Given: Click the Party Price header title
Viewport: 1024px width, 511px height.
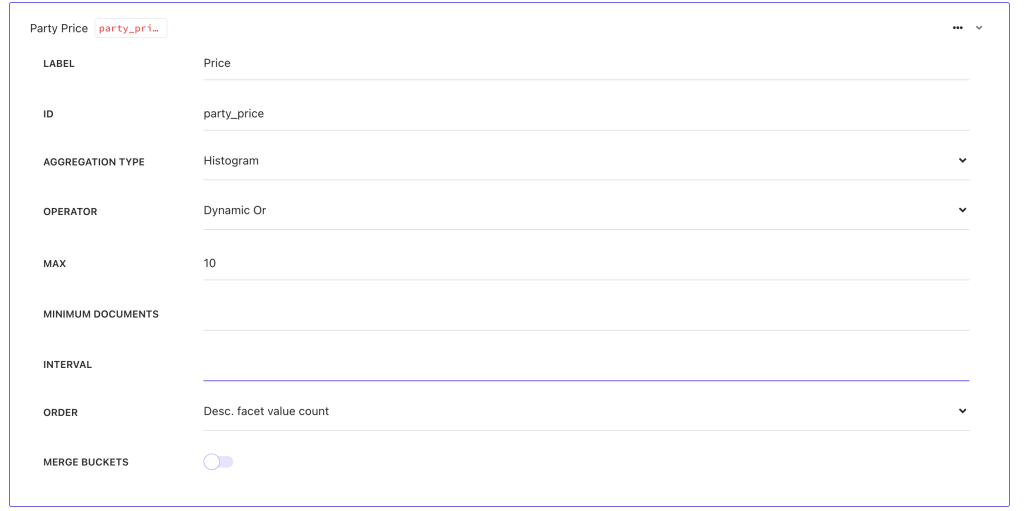Looking at the screenshot, I should click(59, 29).
